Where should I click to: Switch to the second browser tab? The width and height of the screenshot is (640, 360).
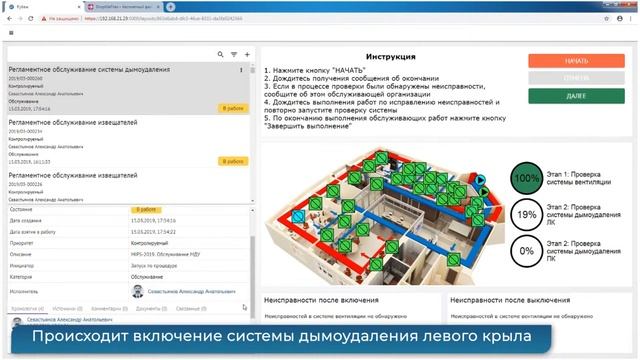[124, 7]
